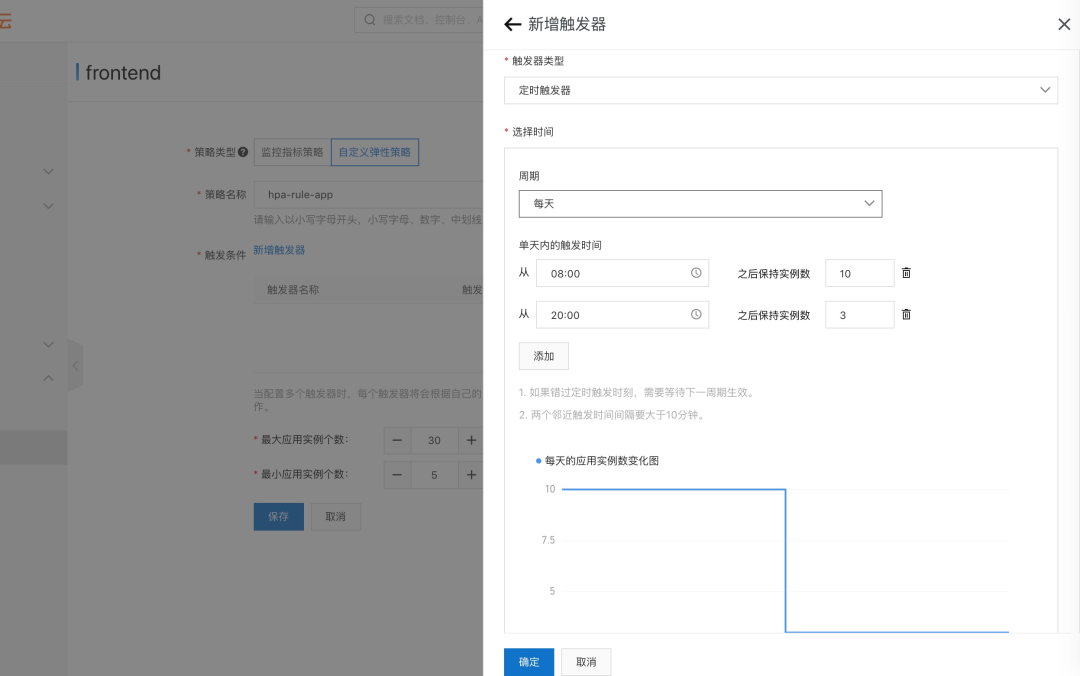1080x676 pixels.
Task: Click 取消 on the frontend policy form
Action: coord(335,517)
